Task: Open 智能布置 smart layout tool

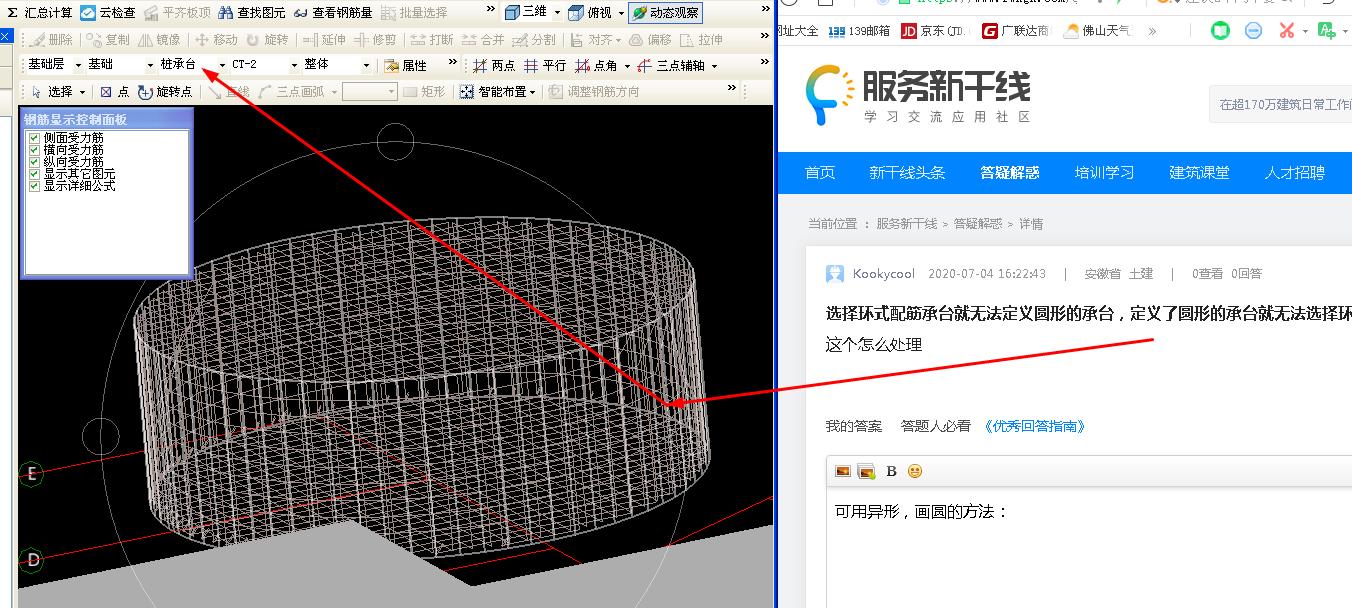Action: click(493, 91)
